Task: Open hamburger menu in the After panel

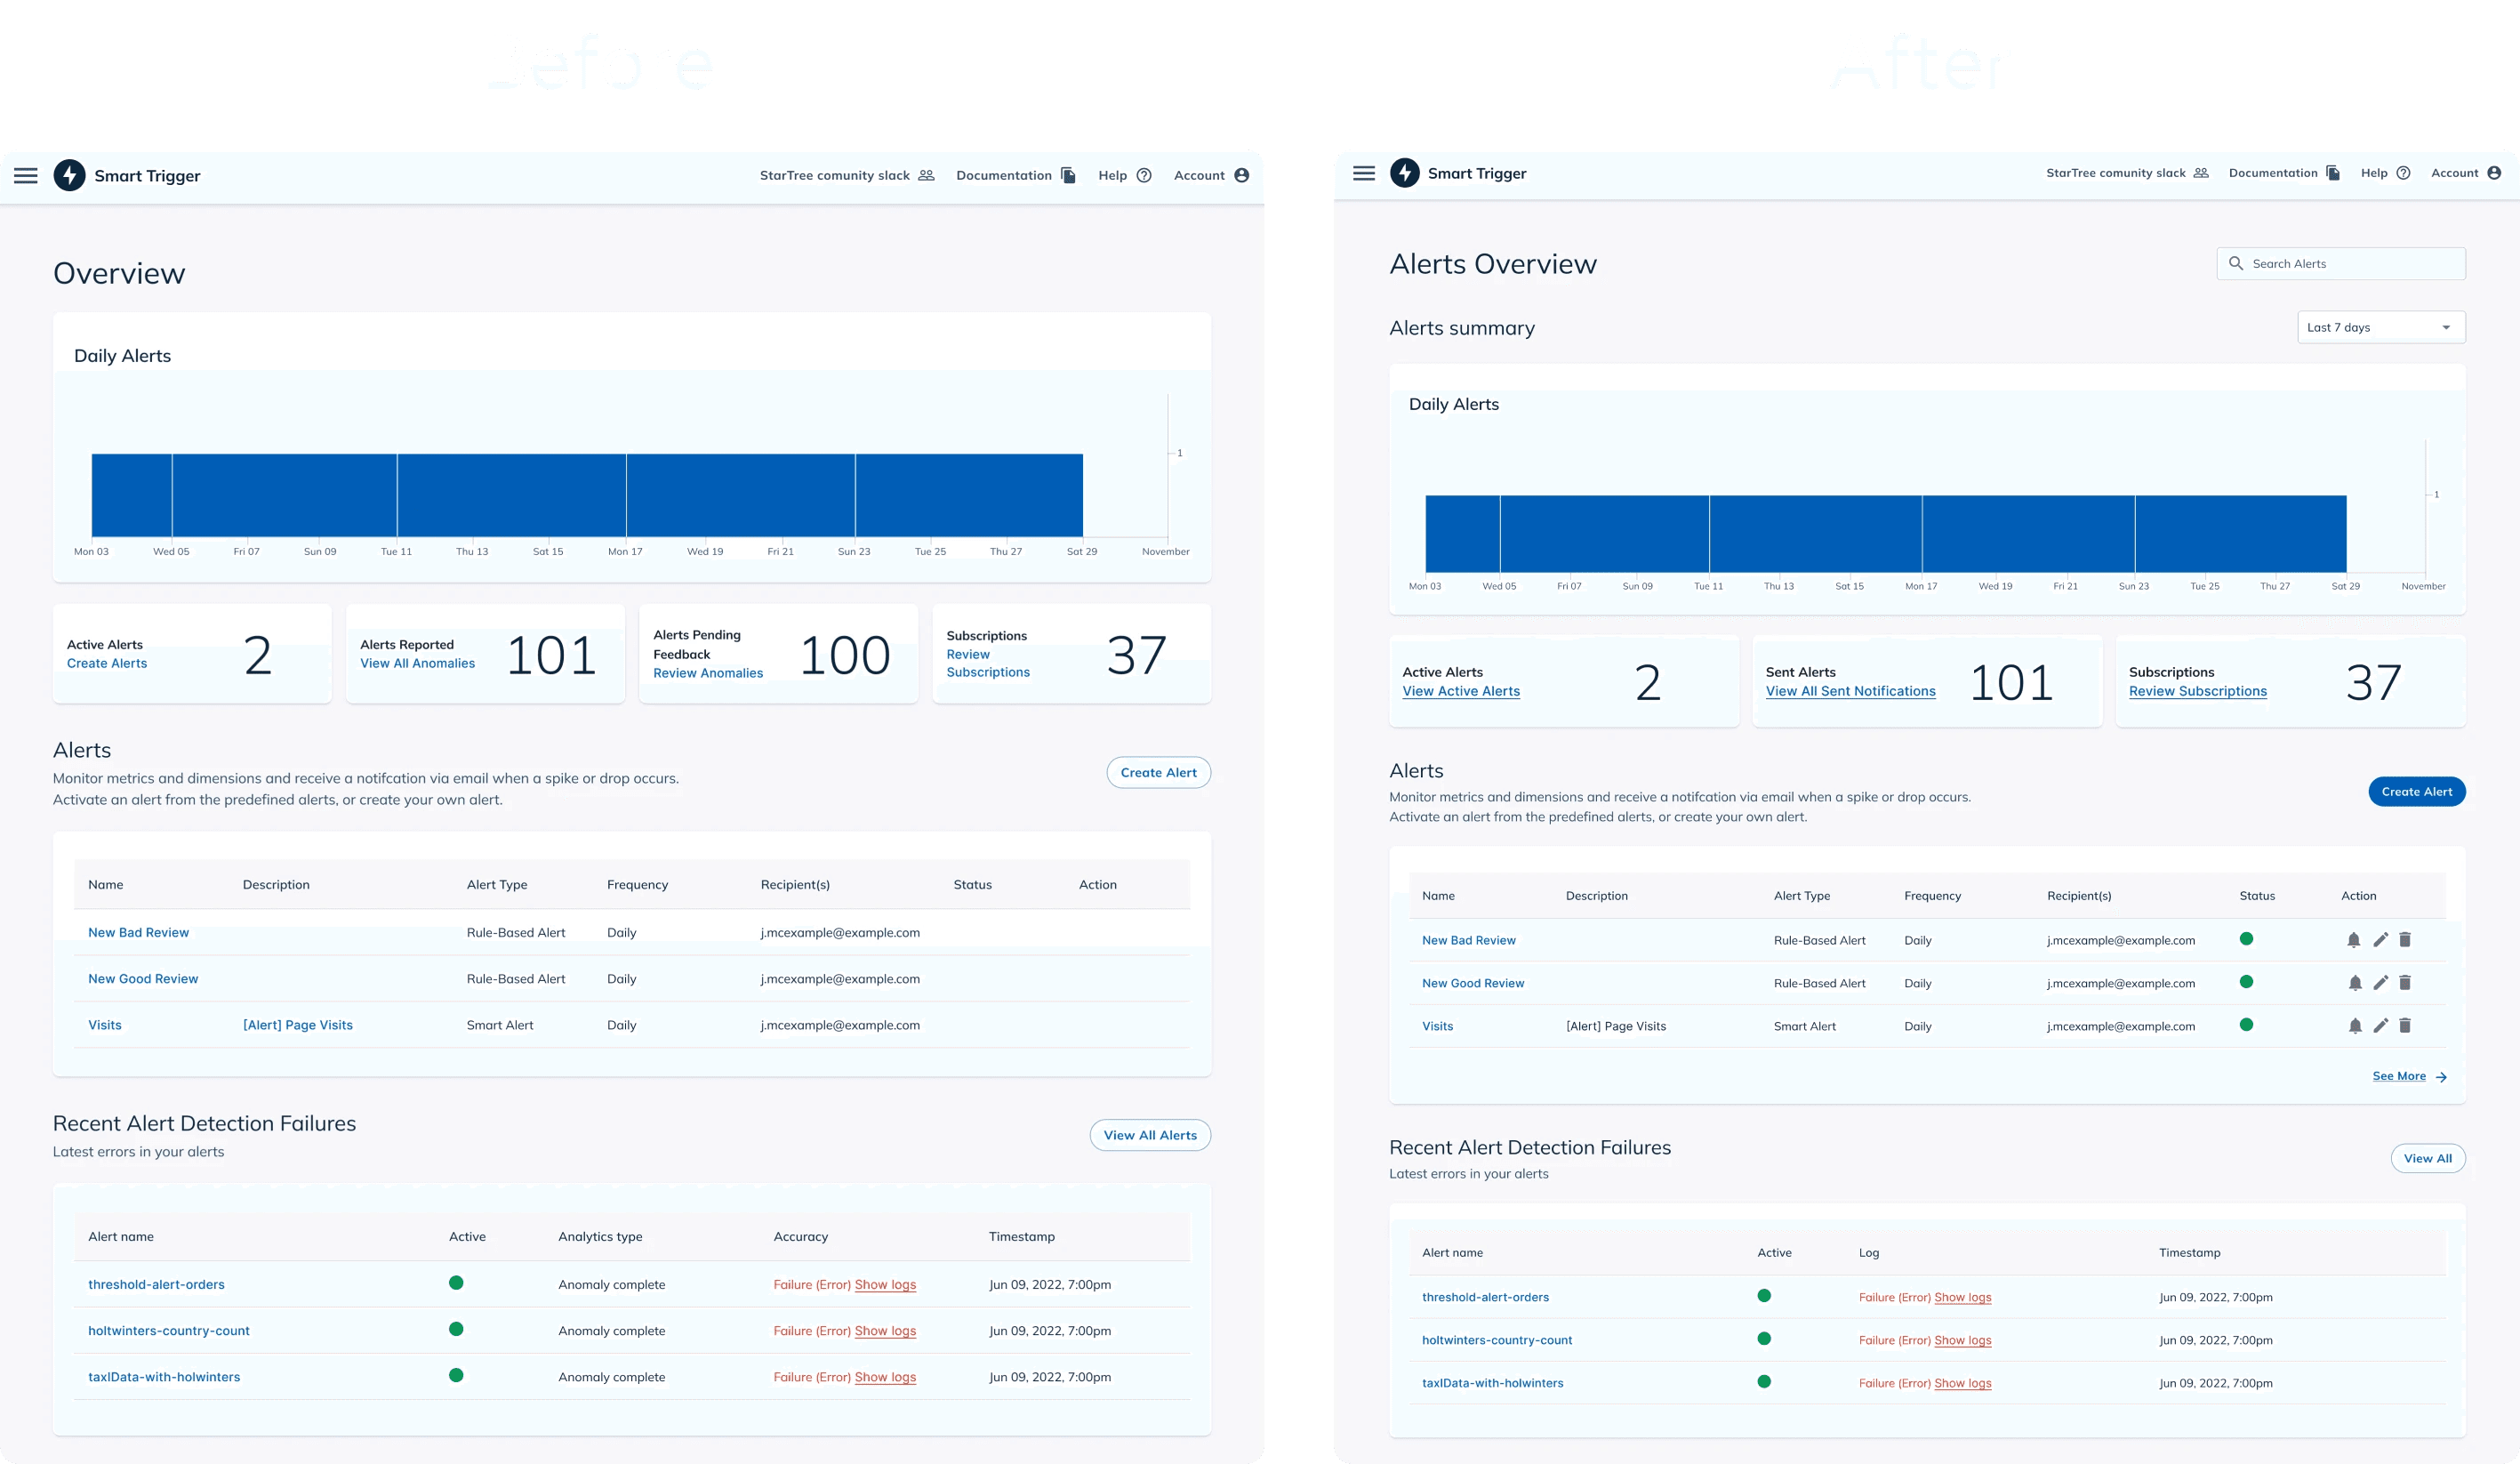Action: point(1363,173)
